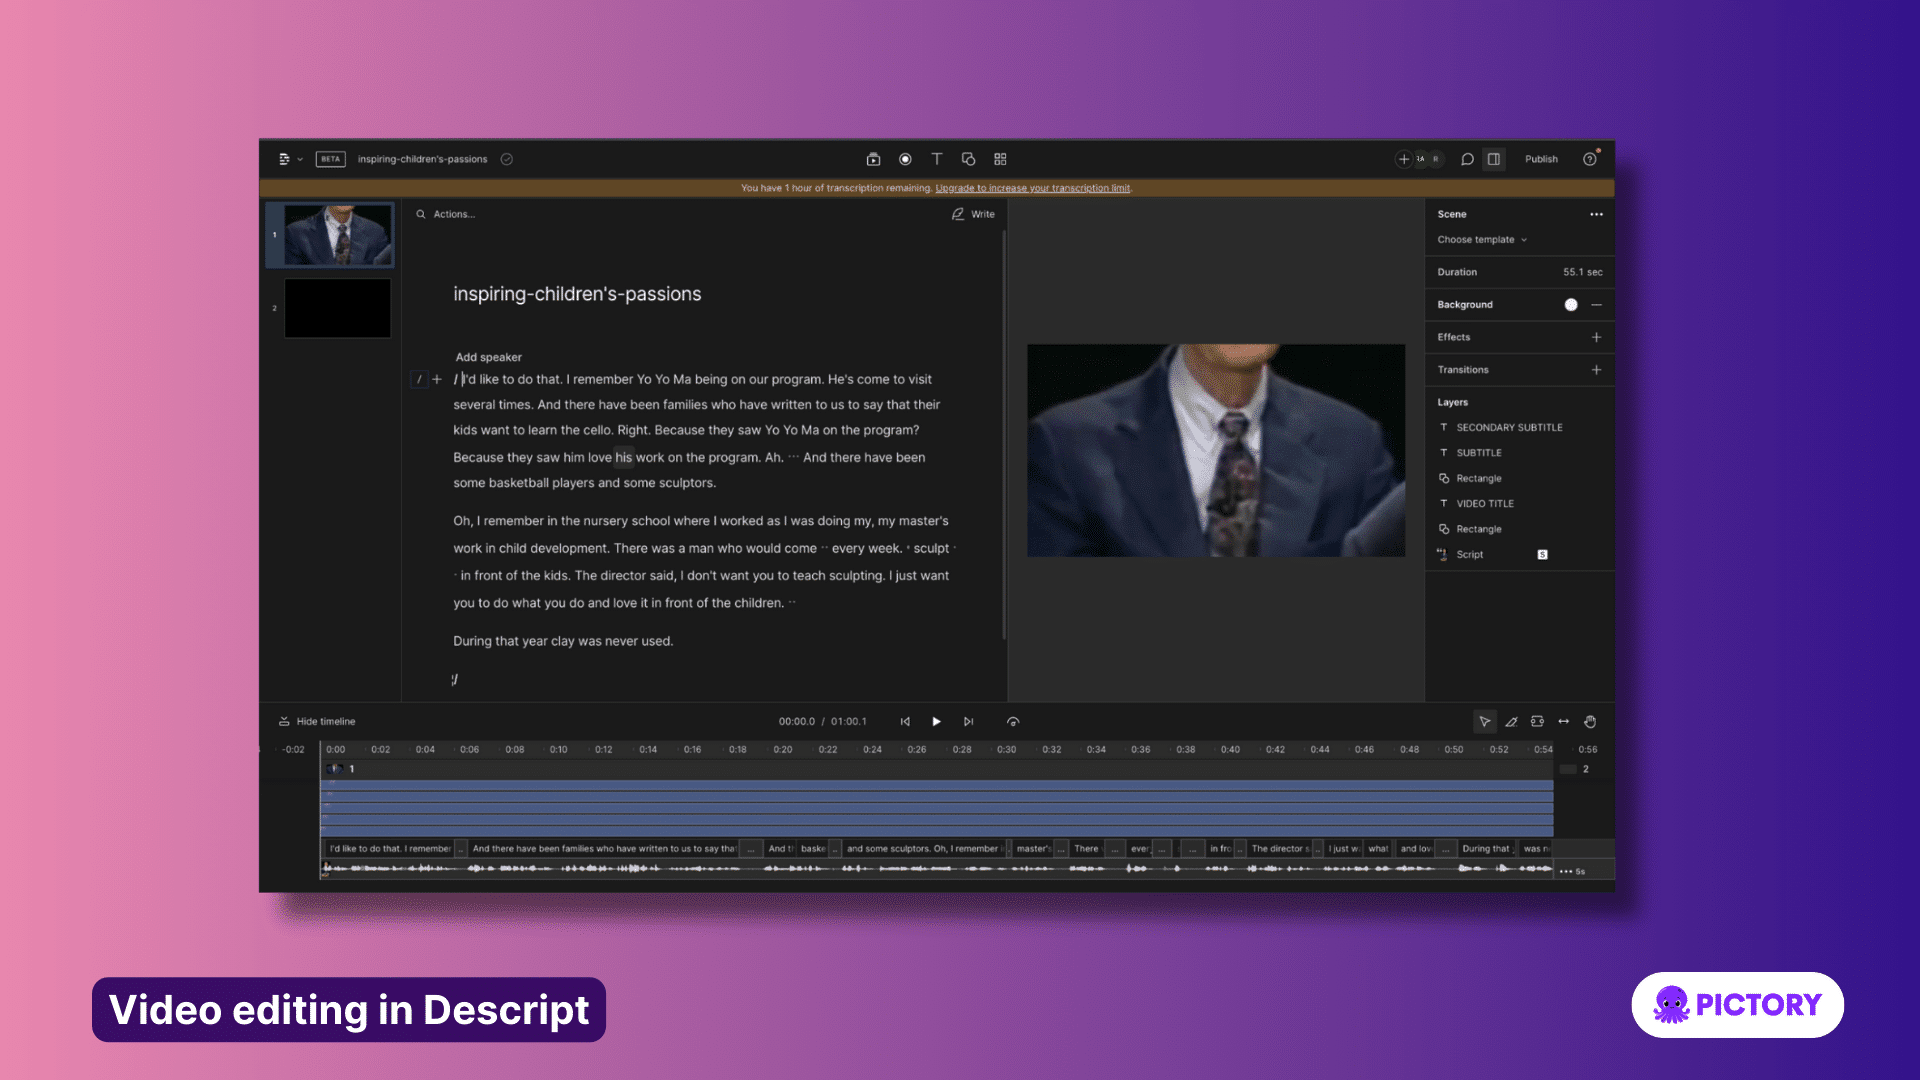Screen dimensions: 1920x1080
Task: Click scene 1 marker in the timeline
Action: pos(342,769)
